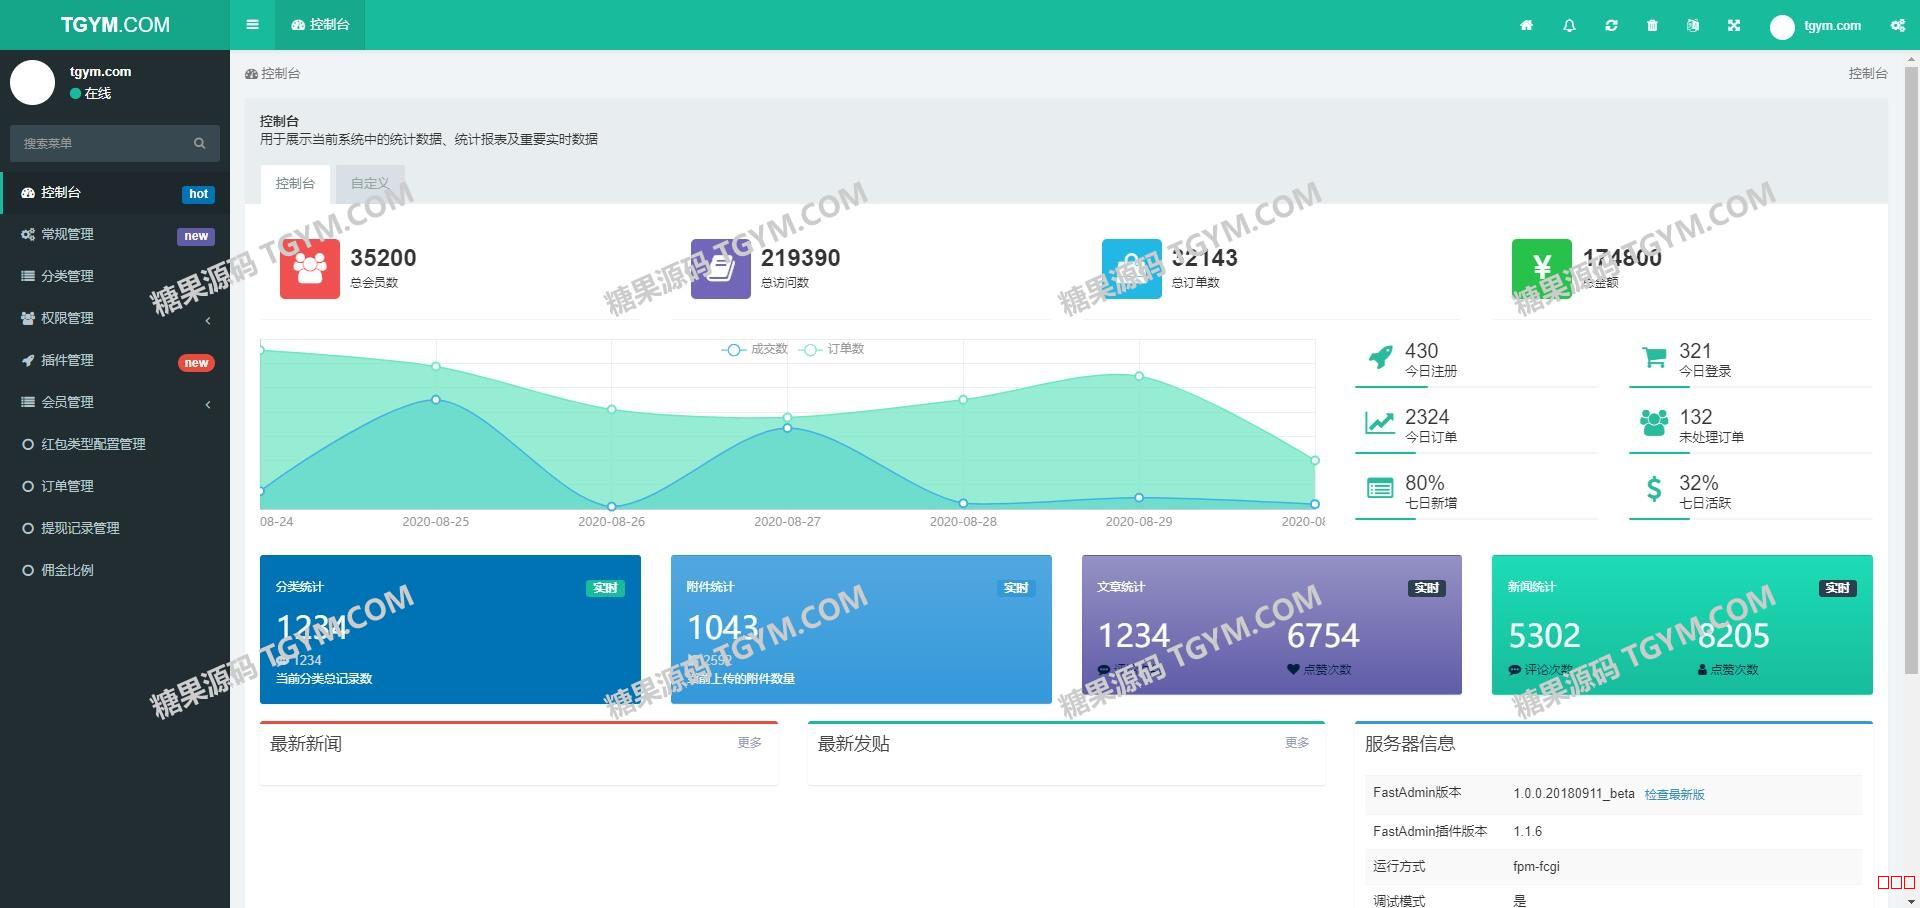Click the page vertical scrollbar

(1913, 370)
